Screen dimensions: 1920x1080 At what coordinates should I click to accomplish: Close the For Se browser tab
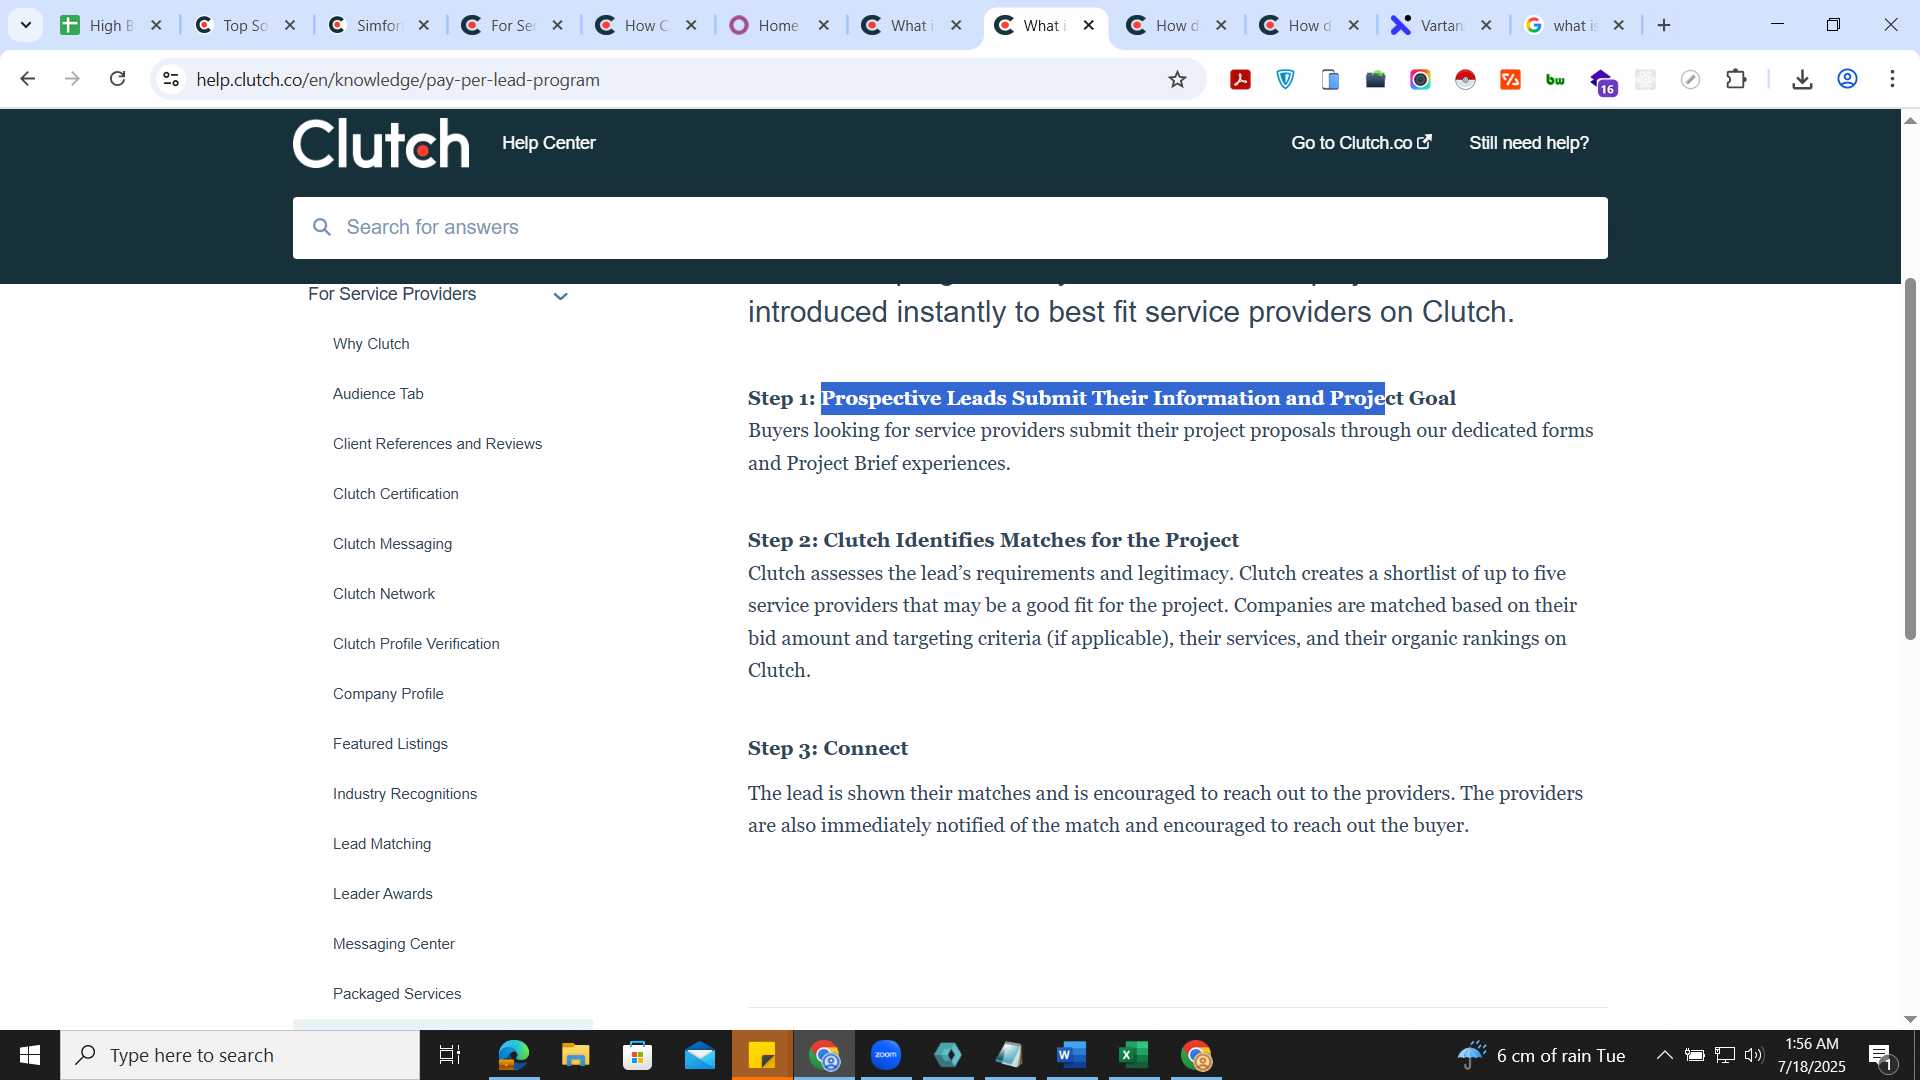558,25
